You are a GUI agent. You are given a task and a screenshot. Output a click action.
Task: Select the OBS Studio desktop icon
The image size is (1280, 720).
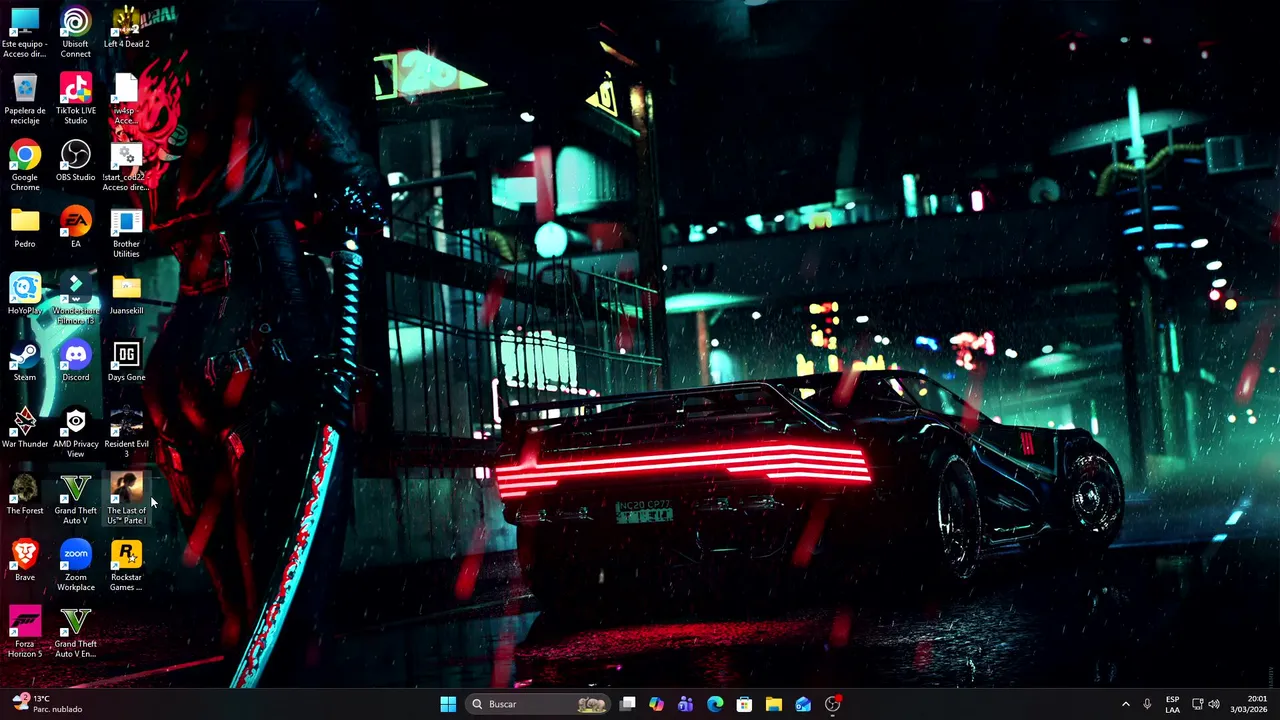[x=76, y=161]
